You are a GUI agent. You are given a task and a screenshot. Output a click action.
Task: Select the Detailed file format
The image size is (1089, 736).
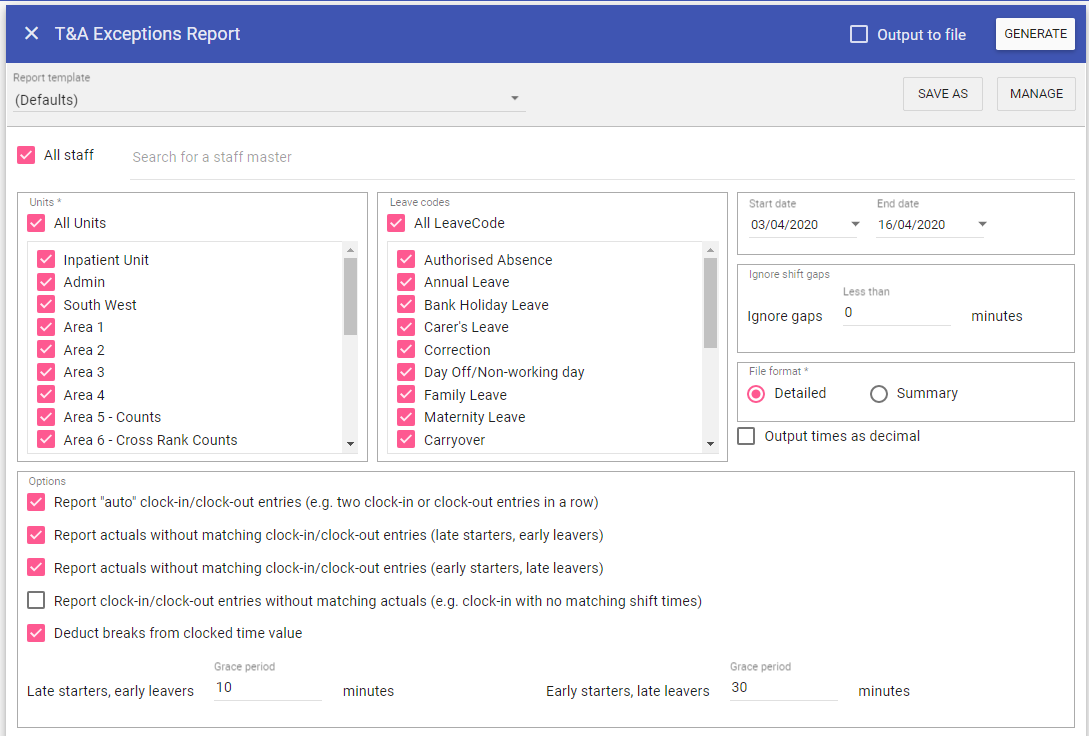click(x=757, y=394)
